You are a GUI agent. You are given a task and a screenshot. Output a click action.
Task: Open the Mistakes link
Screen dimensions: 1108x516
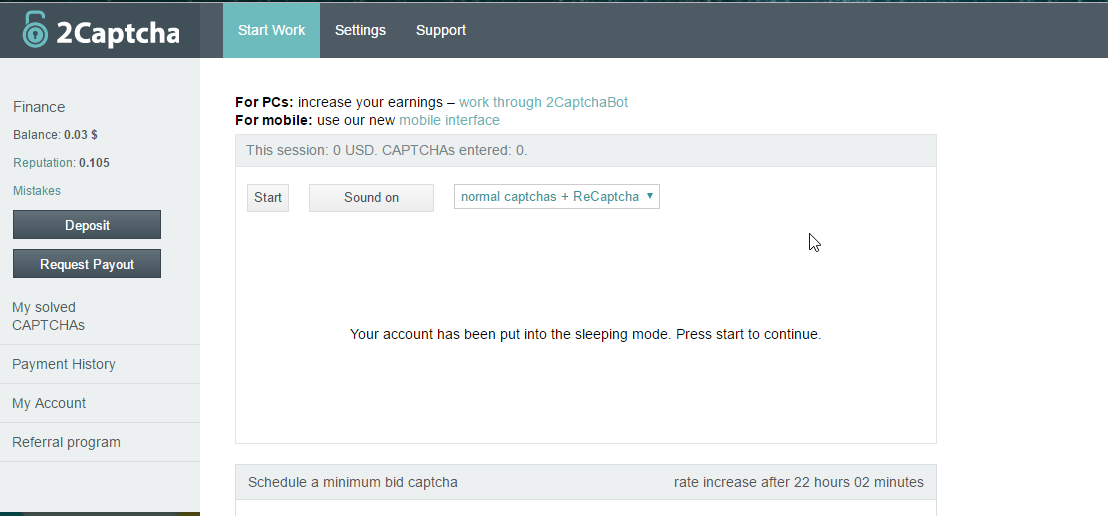point(37,191)
